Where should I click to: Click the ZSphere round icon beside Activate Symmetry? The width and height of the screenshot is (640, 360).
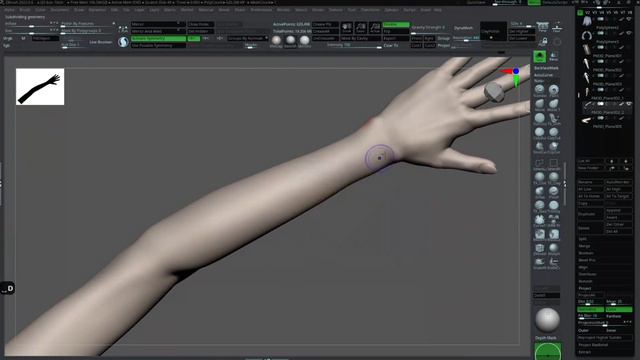123,42
